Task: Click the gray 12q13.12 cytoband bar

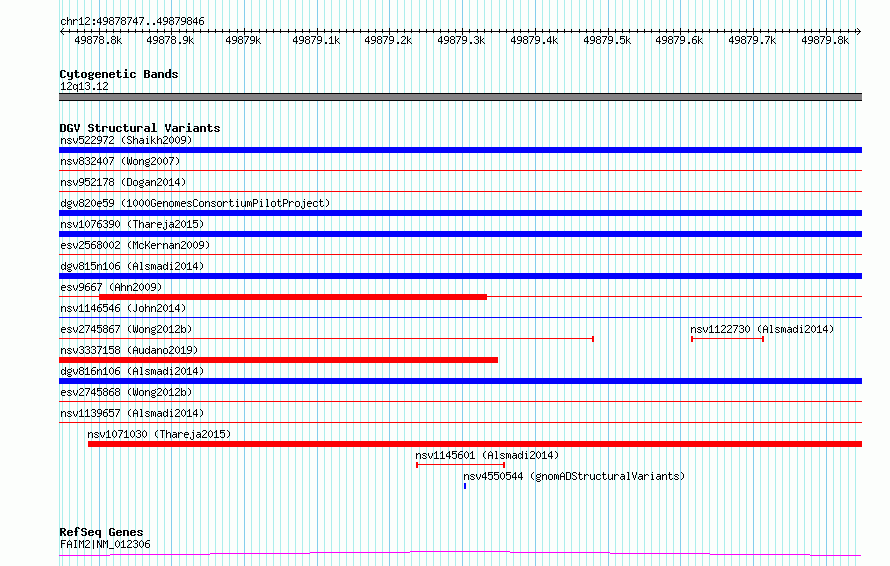Action: point(460,97)
